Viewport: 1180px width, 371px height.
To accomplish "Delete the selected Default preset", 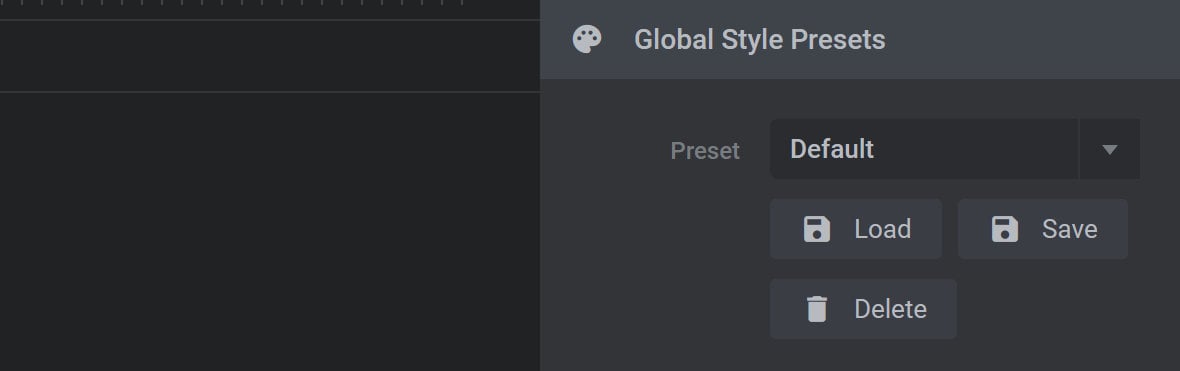I will 863,309.
